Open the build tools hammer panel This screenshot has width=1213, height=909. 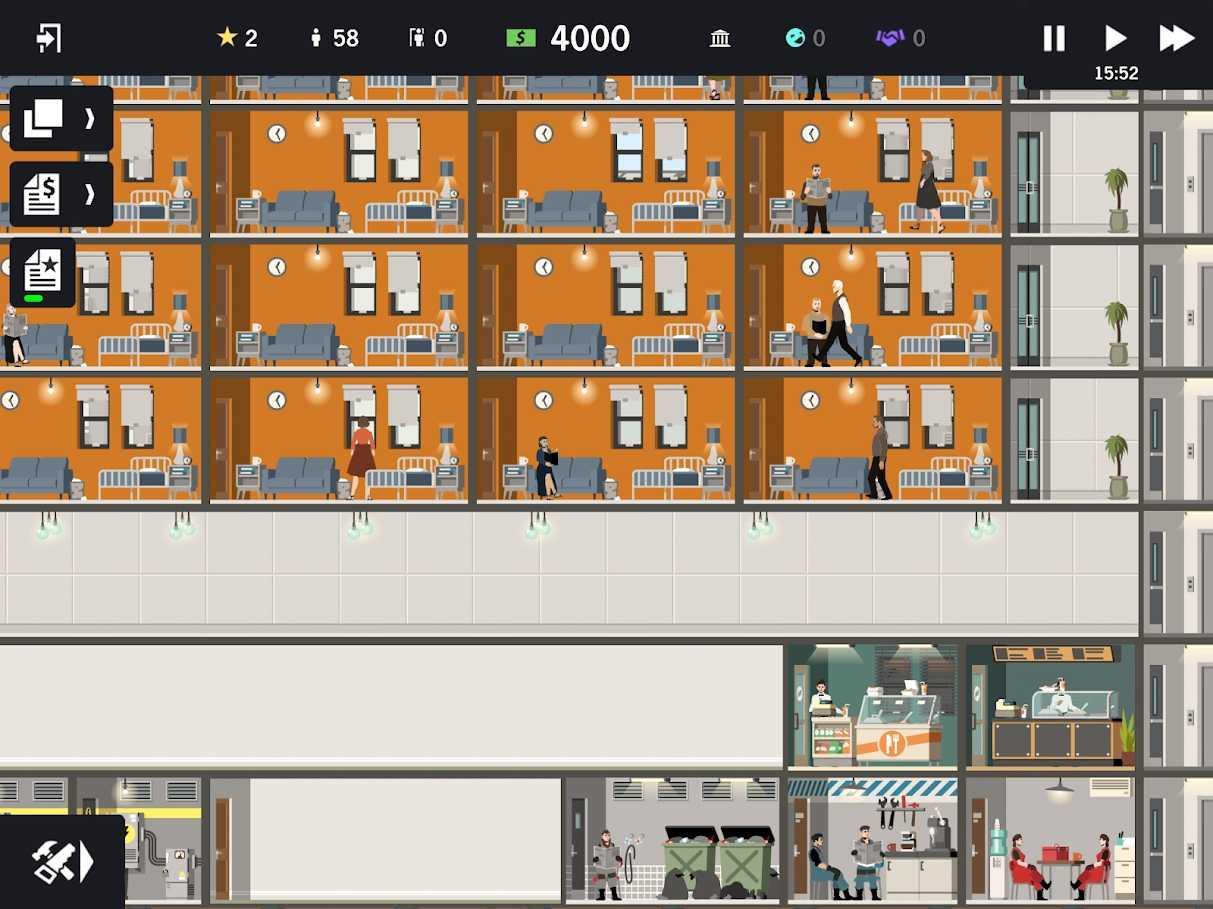(x=55, y=860)
